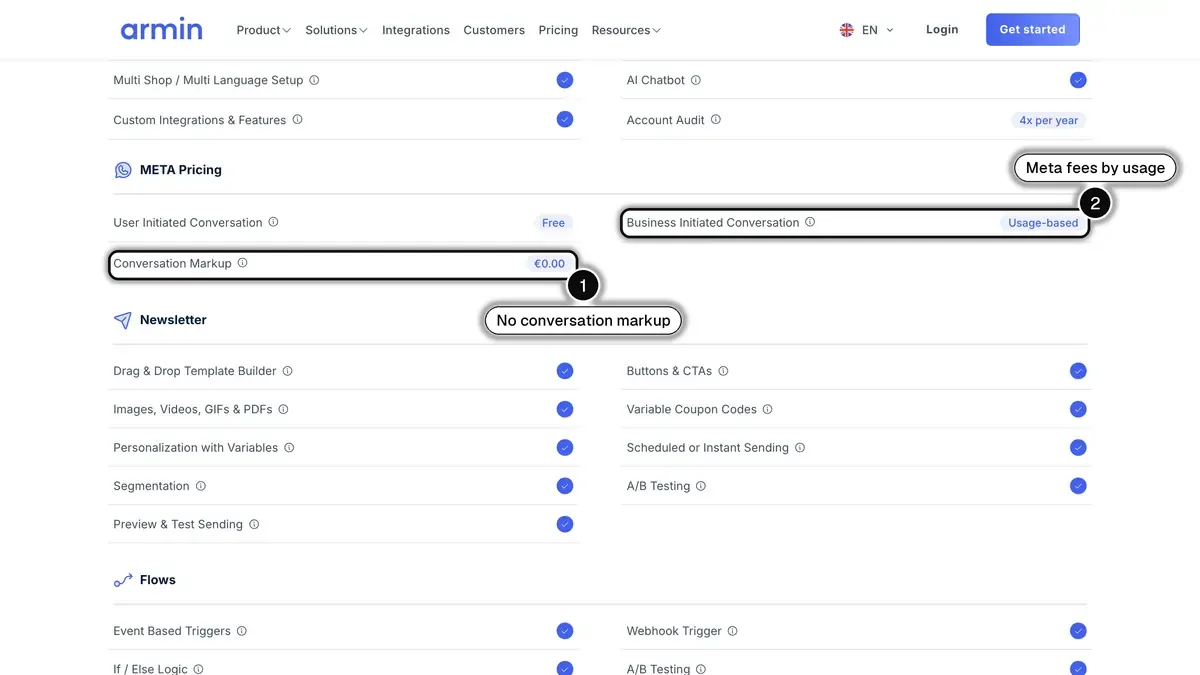
Task: Click checkmark for Buttons & CTAs
Action: coord(1078,371)
